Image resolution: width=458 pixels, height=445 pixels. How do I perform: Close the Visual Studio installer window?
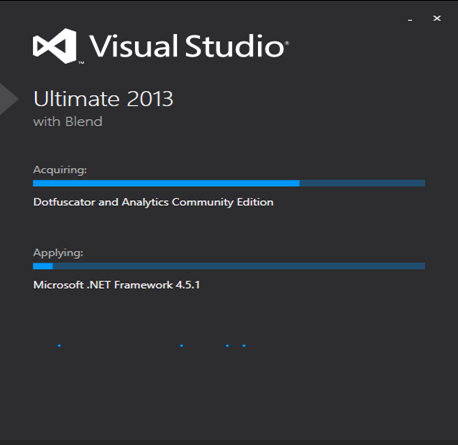[x=437, y=18]
